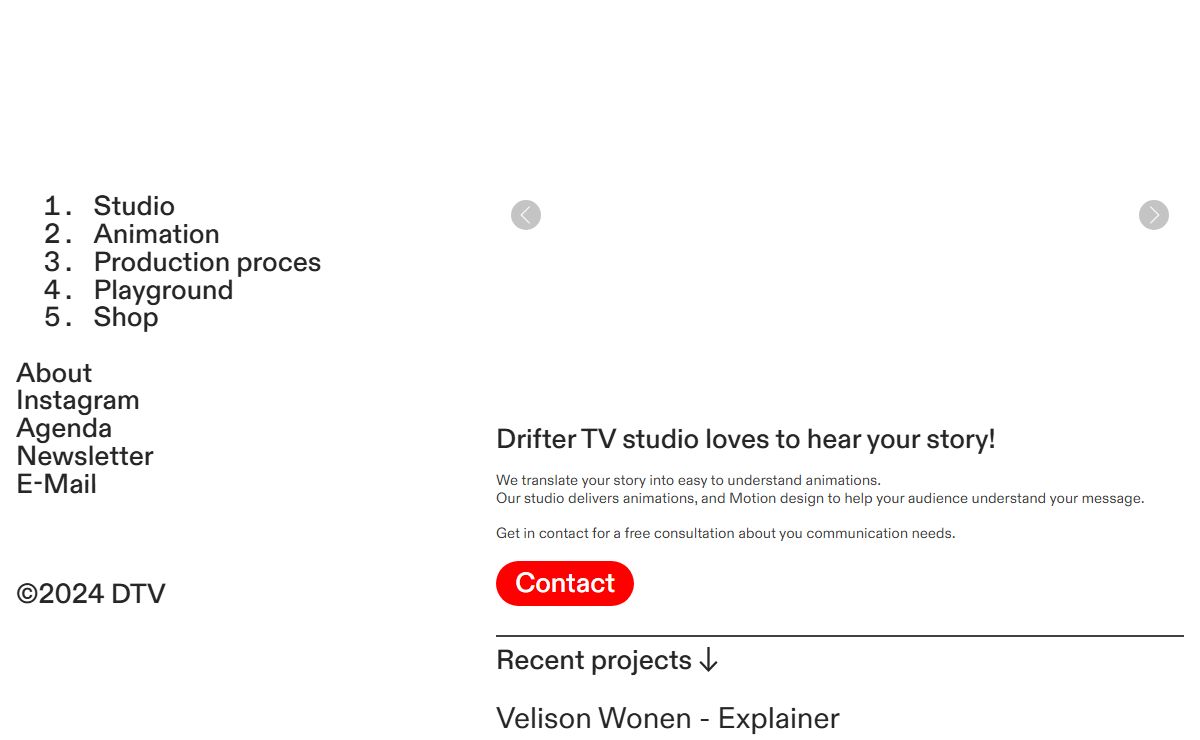Follow the Instagram link
This screenshot has height=740, width=1200.
click(78, 400)
